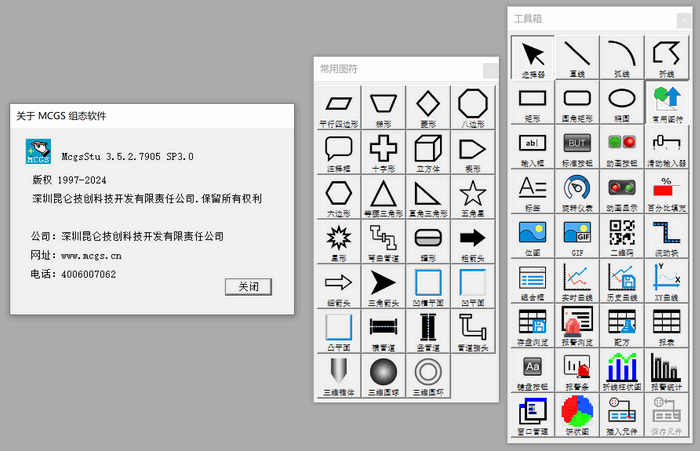Choose the 立方体 cube shape
The width and height of the screenshot is (700, 451).
point(428,153)
